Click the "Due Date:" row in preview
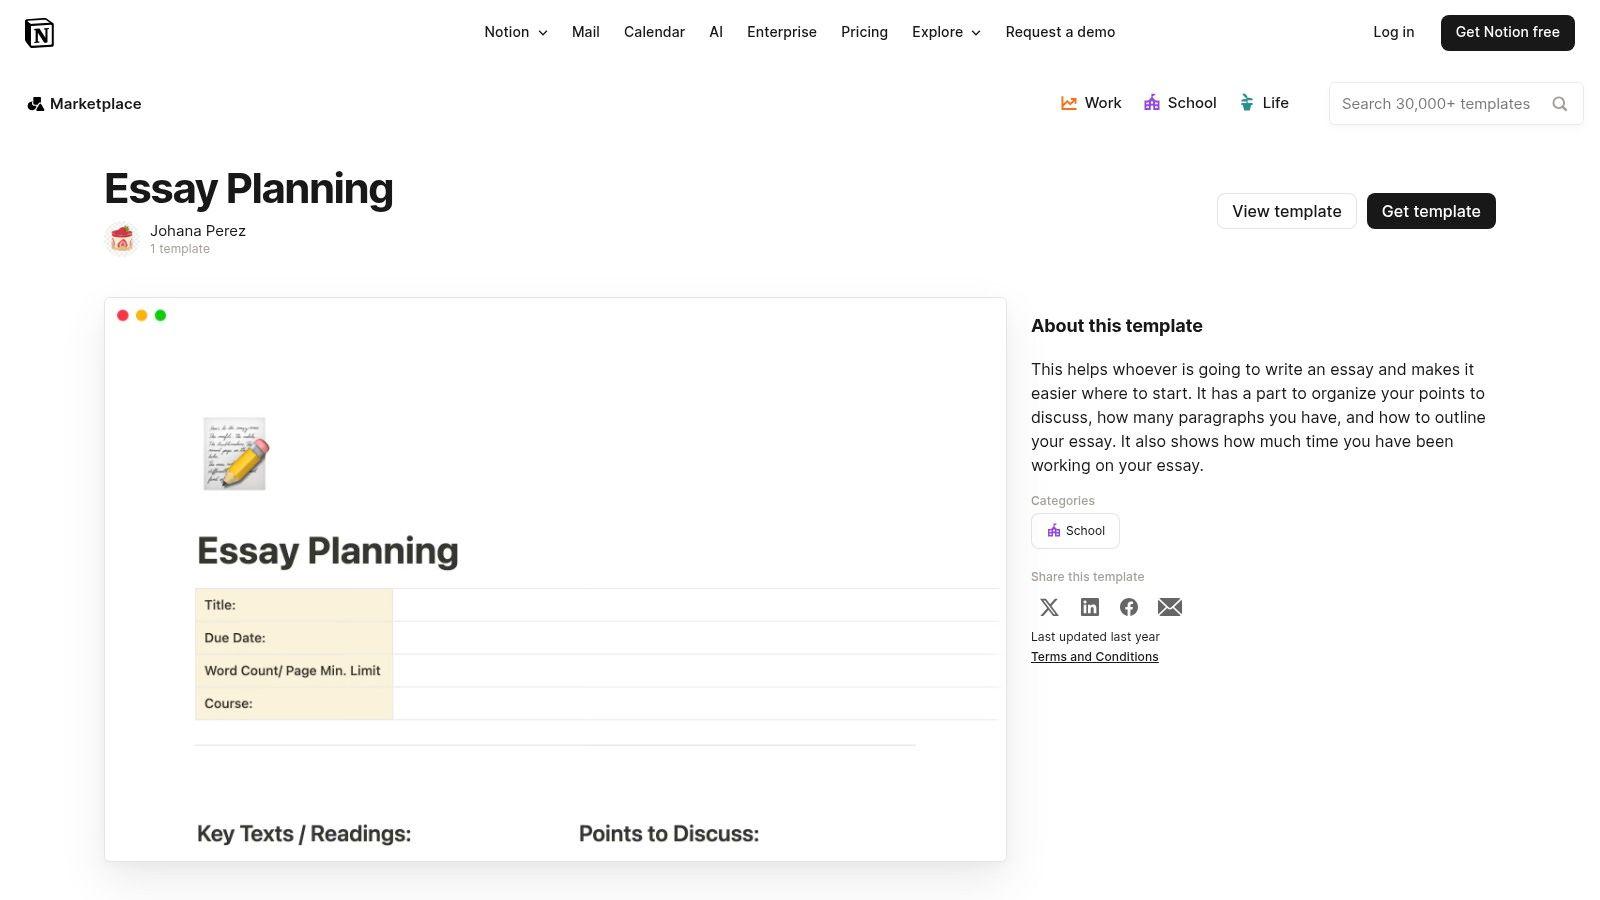 tap(597, 638)
